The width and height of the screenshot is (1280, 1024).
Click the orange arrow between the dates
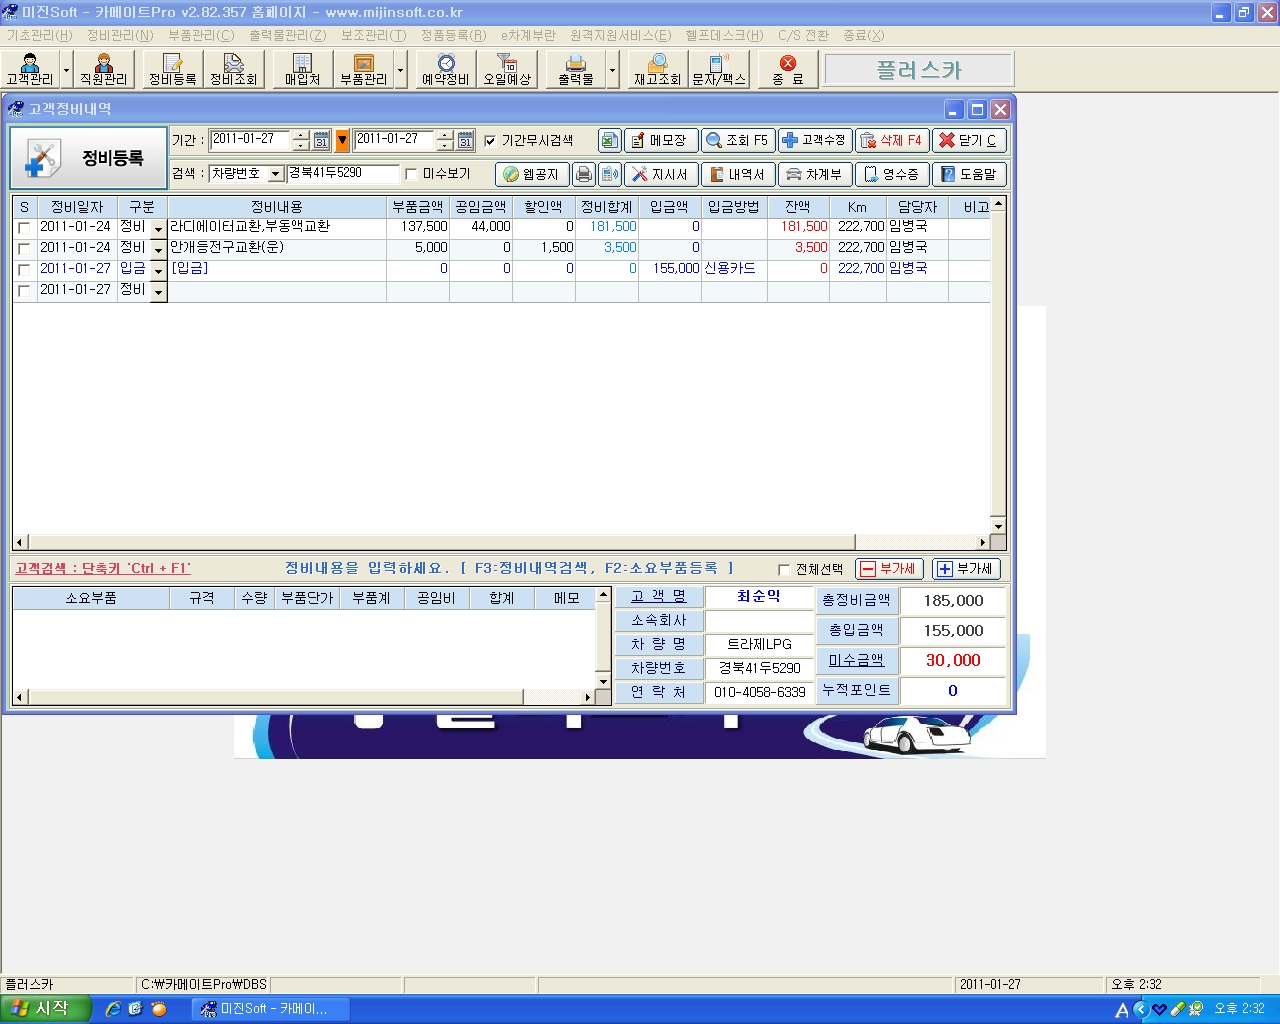click(x=342, y=141)
